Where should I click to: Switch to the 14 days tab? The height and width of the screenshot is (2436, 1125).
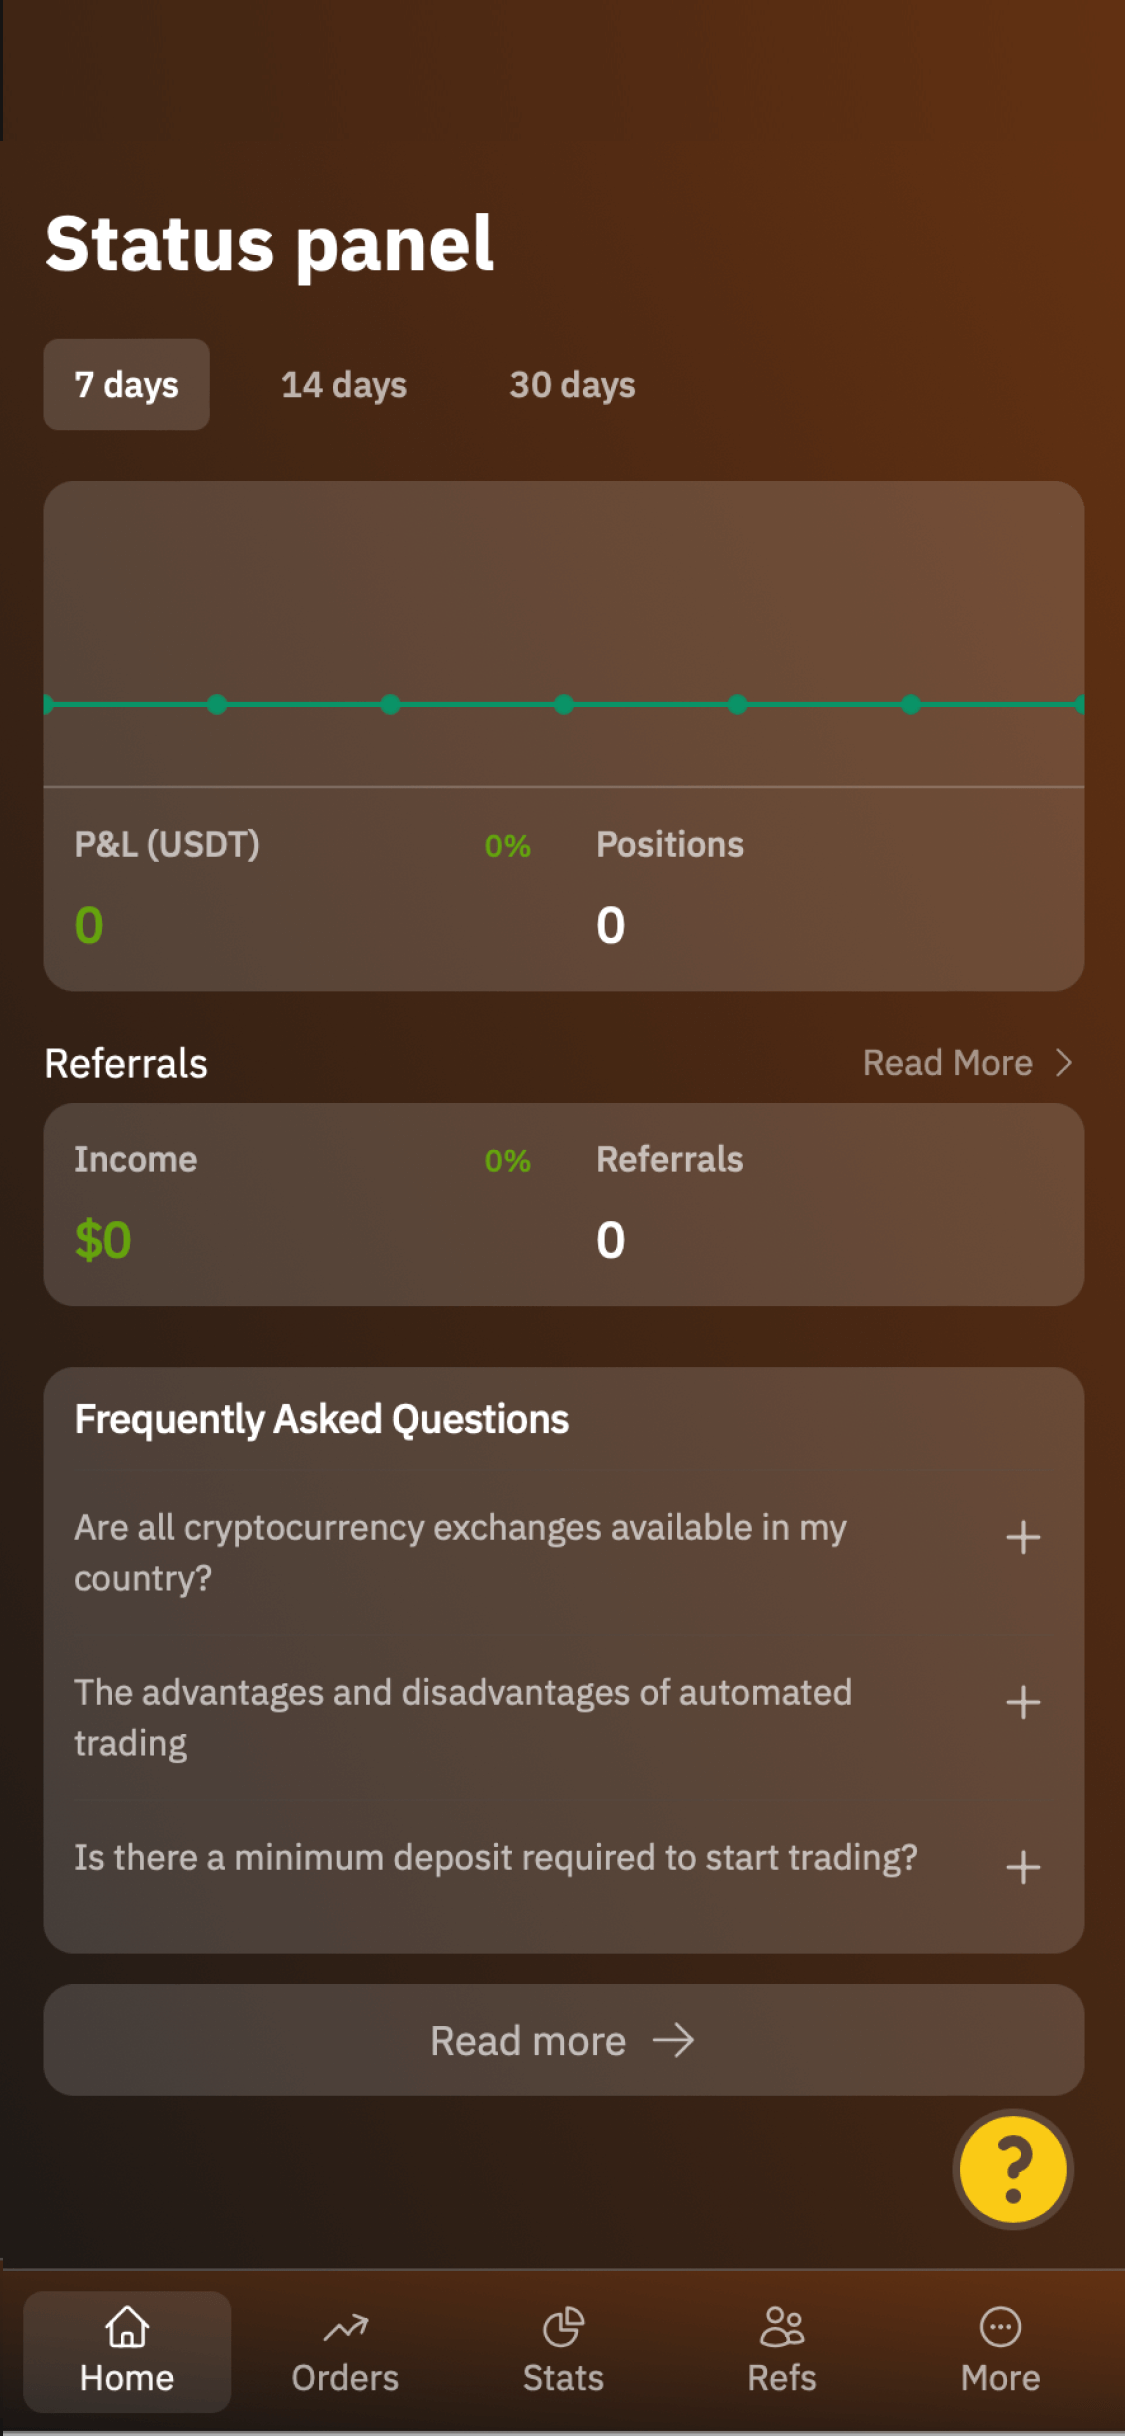coord(344,385)
